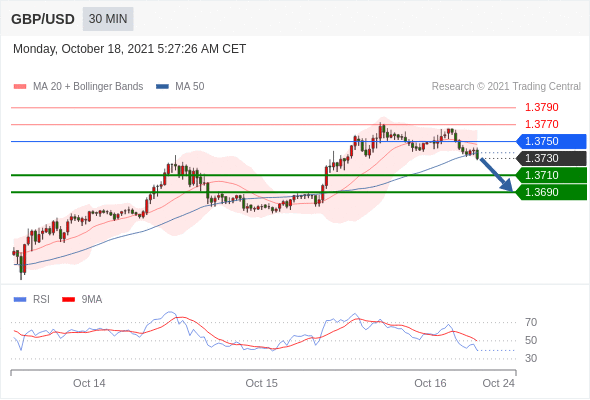Image resolution: width=590 pixels, height=400 pixels.
Task: Click the 1.3770 red resistance label
Action: click(541, 124)
